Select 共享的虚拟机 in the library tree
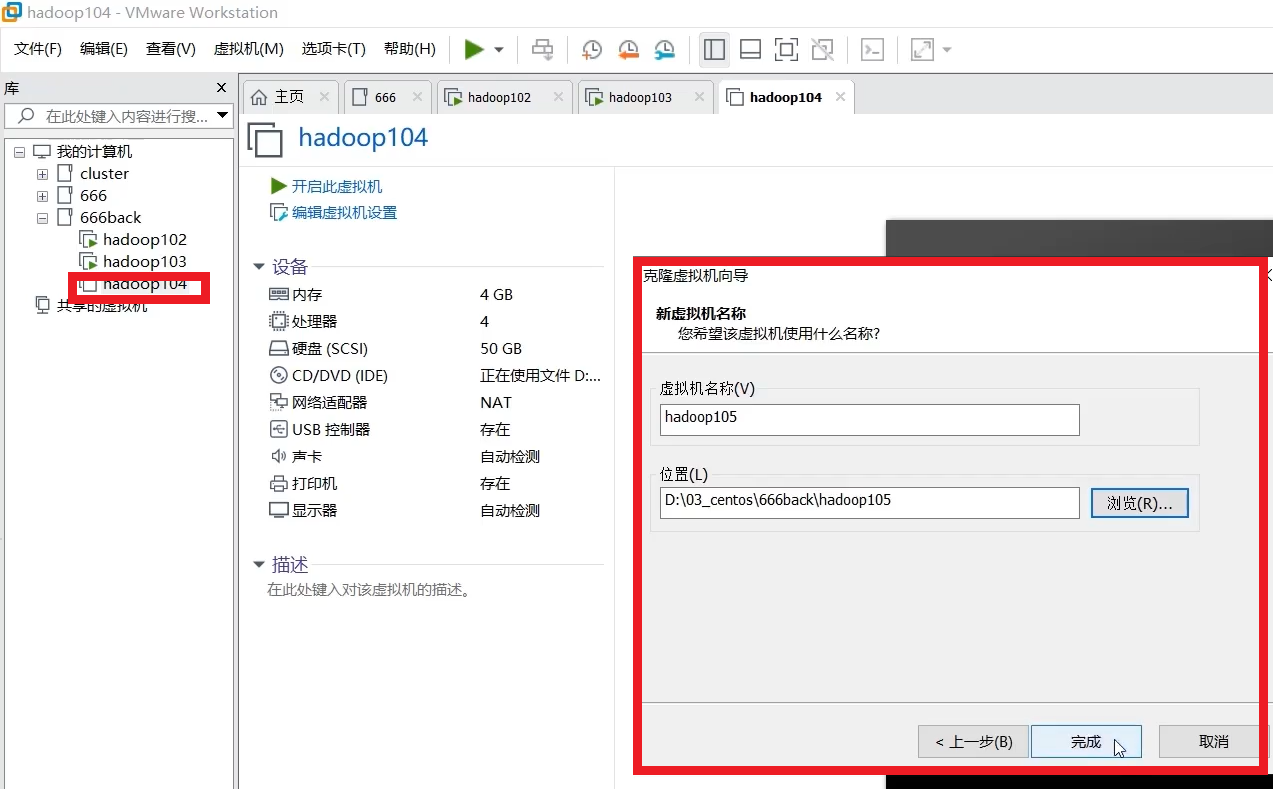Image resolution: width=1273 pixels, height=789 pixels. pos(101,306)
